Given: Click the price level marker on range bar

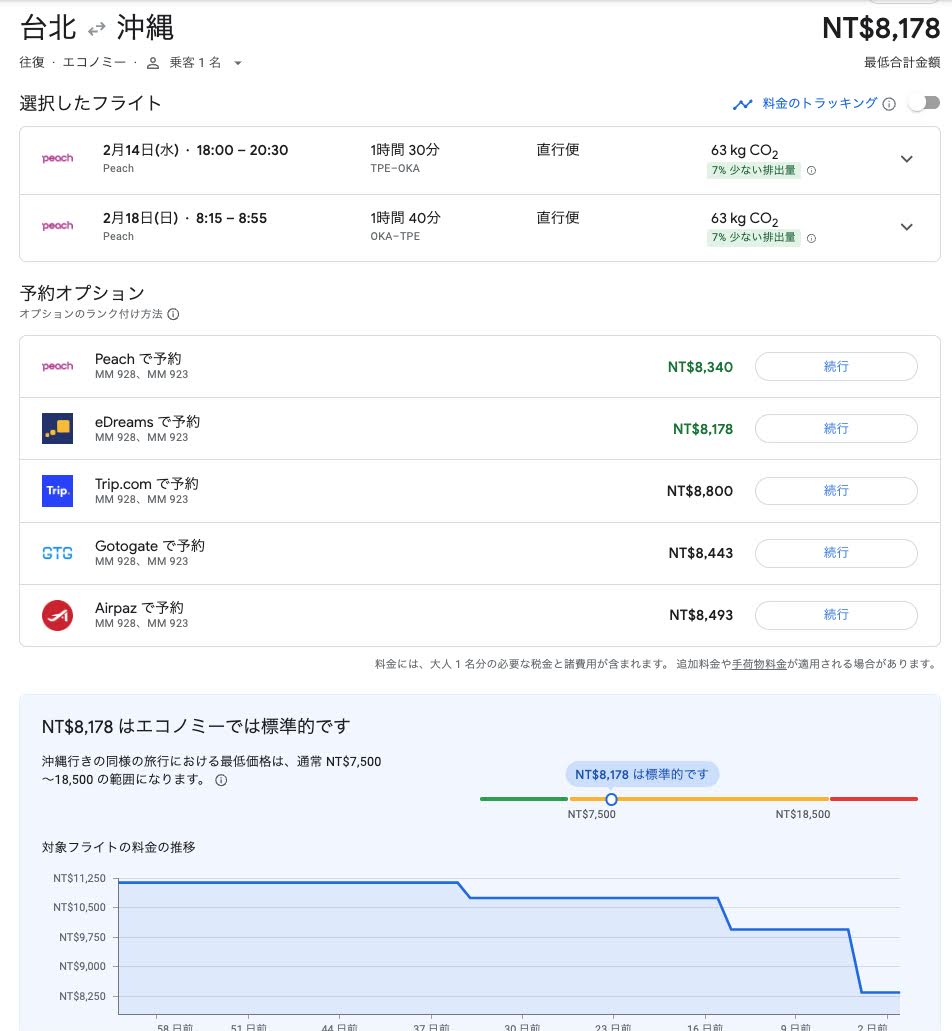Looking at the screenshot, I should tap(611, 799).
